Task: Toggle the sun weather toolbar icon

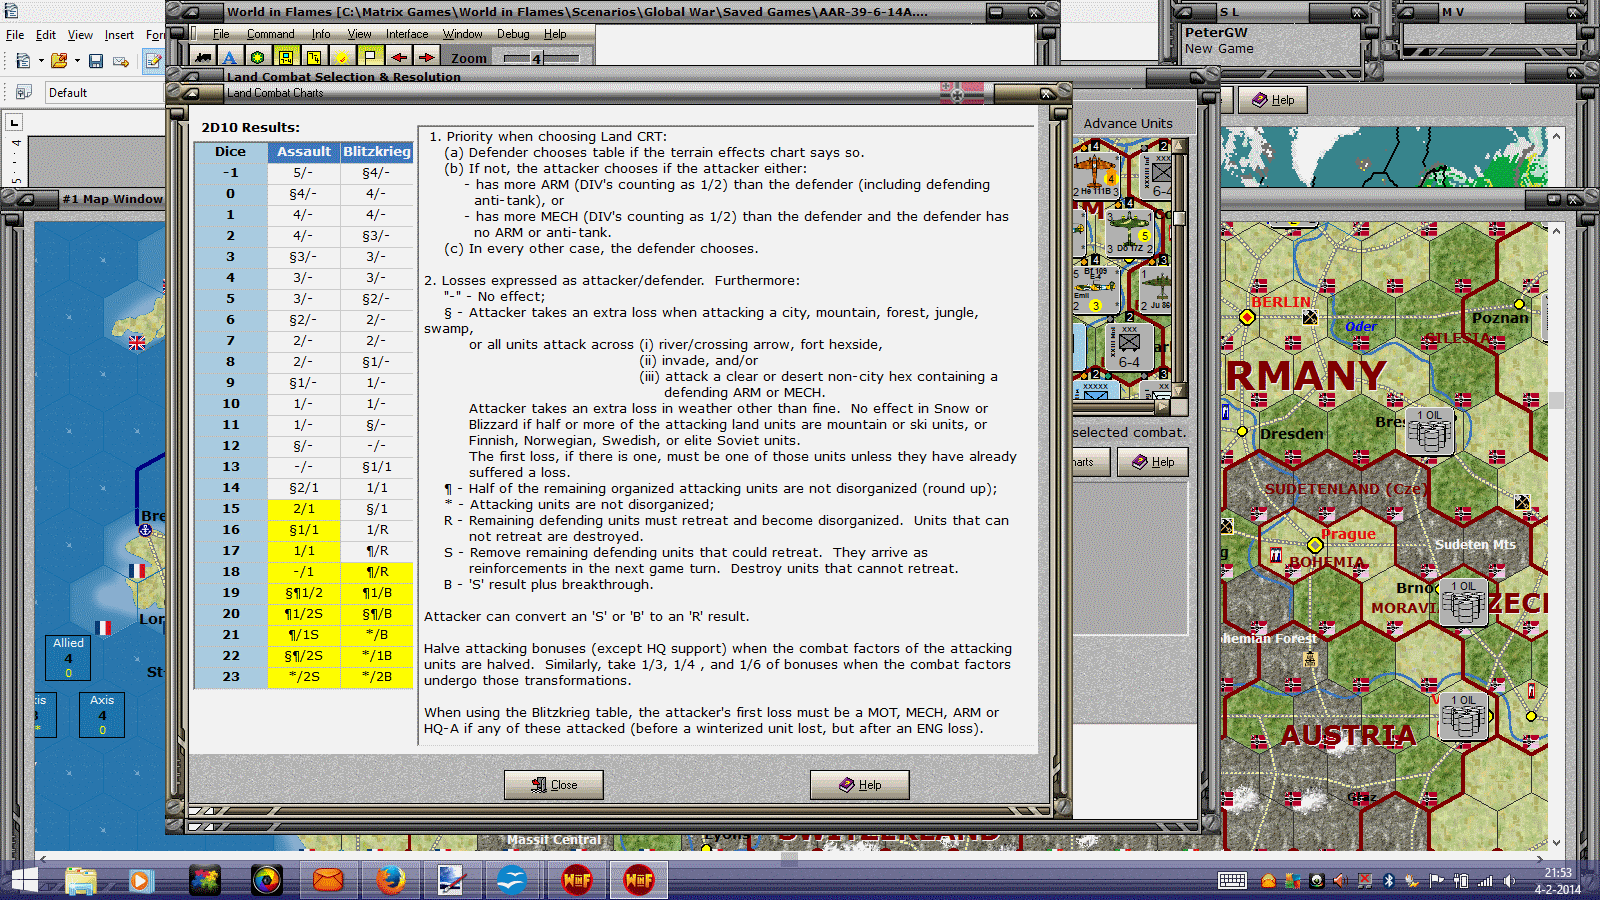Action: [342, 58]
